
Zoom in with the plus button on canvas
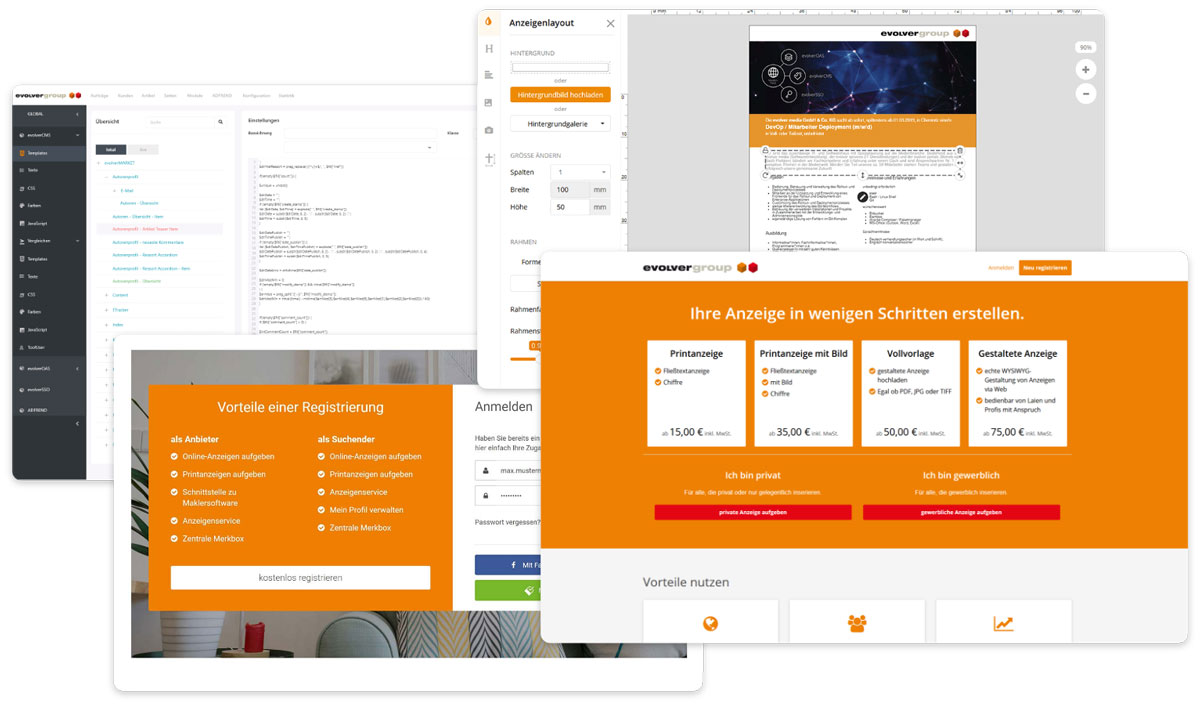(x=1085, y=70)
